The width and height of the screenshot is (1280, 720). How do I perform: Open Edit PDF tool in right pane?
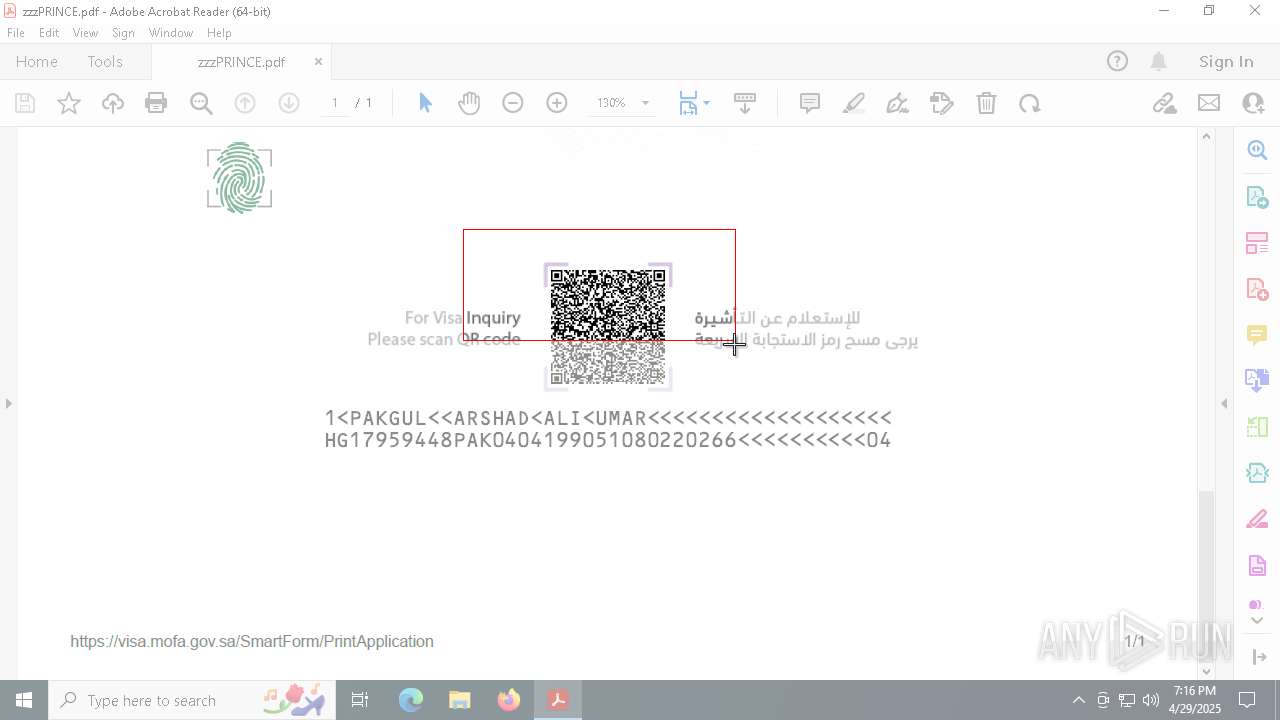1257,243
